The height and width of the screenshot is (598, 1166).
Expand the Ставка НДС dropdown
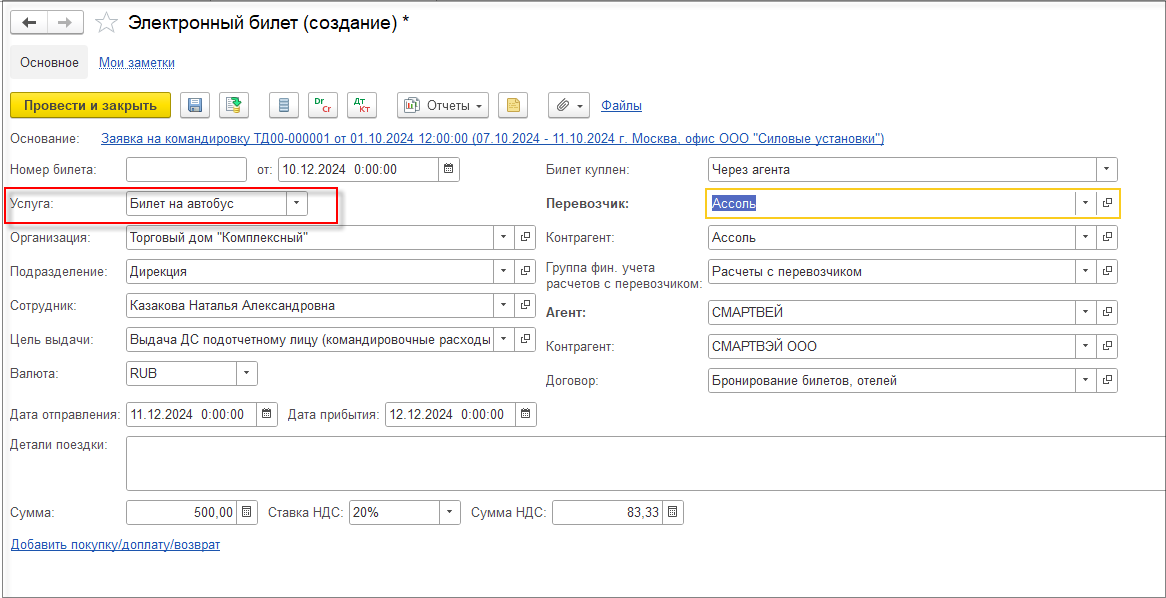pyautogui.click(x=450, y=512)
